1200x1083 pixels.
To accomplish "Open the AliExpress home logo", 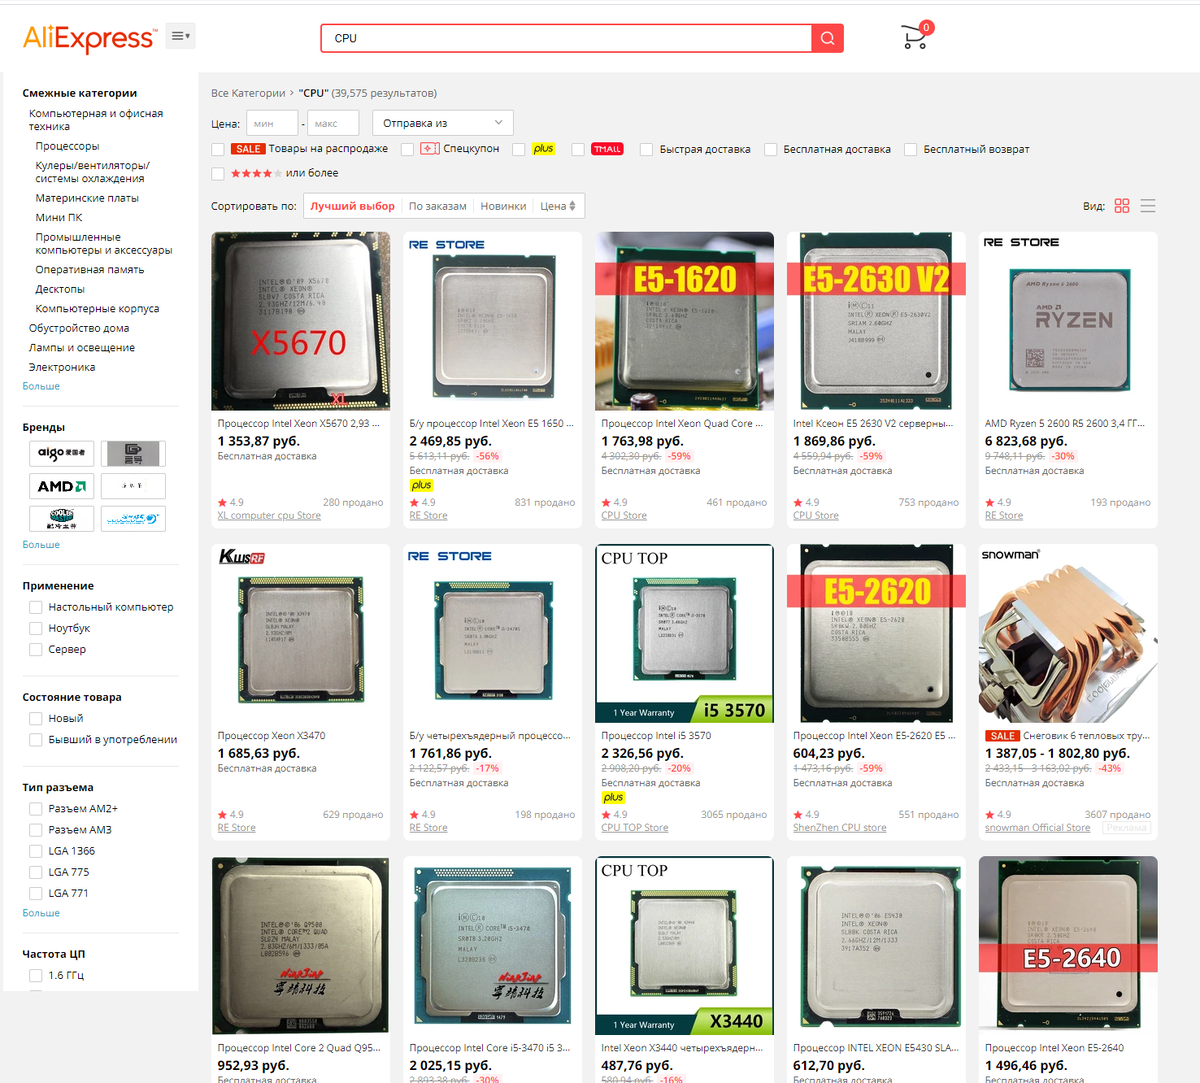I will 90,38.
